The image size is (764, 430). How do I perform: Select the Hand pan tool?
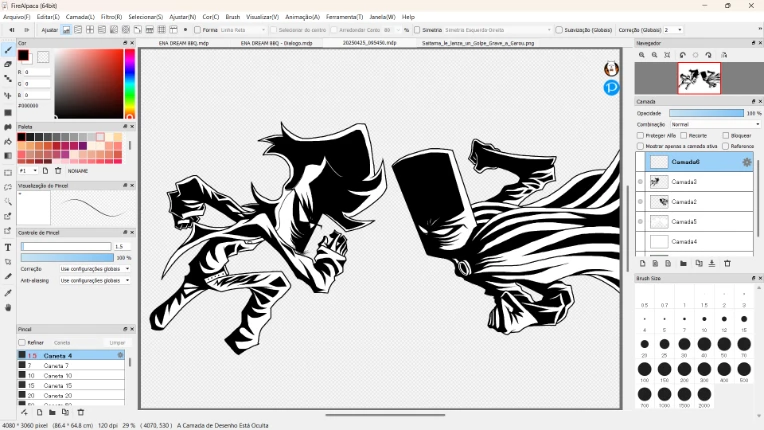click(8, 307)
